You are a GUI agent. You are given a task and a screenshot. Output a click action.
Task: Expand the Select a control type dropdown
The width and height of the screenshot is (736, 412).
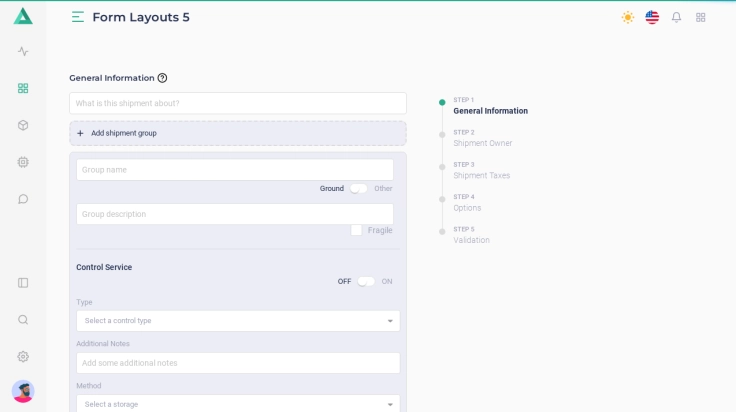point(238,321)
